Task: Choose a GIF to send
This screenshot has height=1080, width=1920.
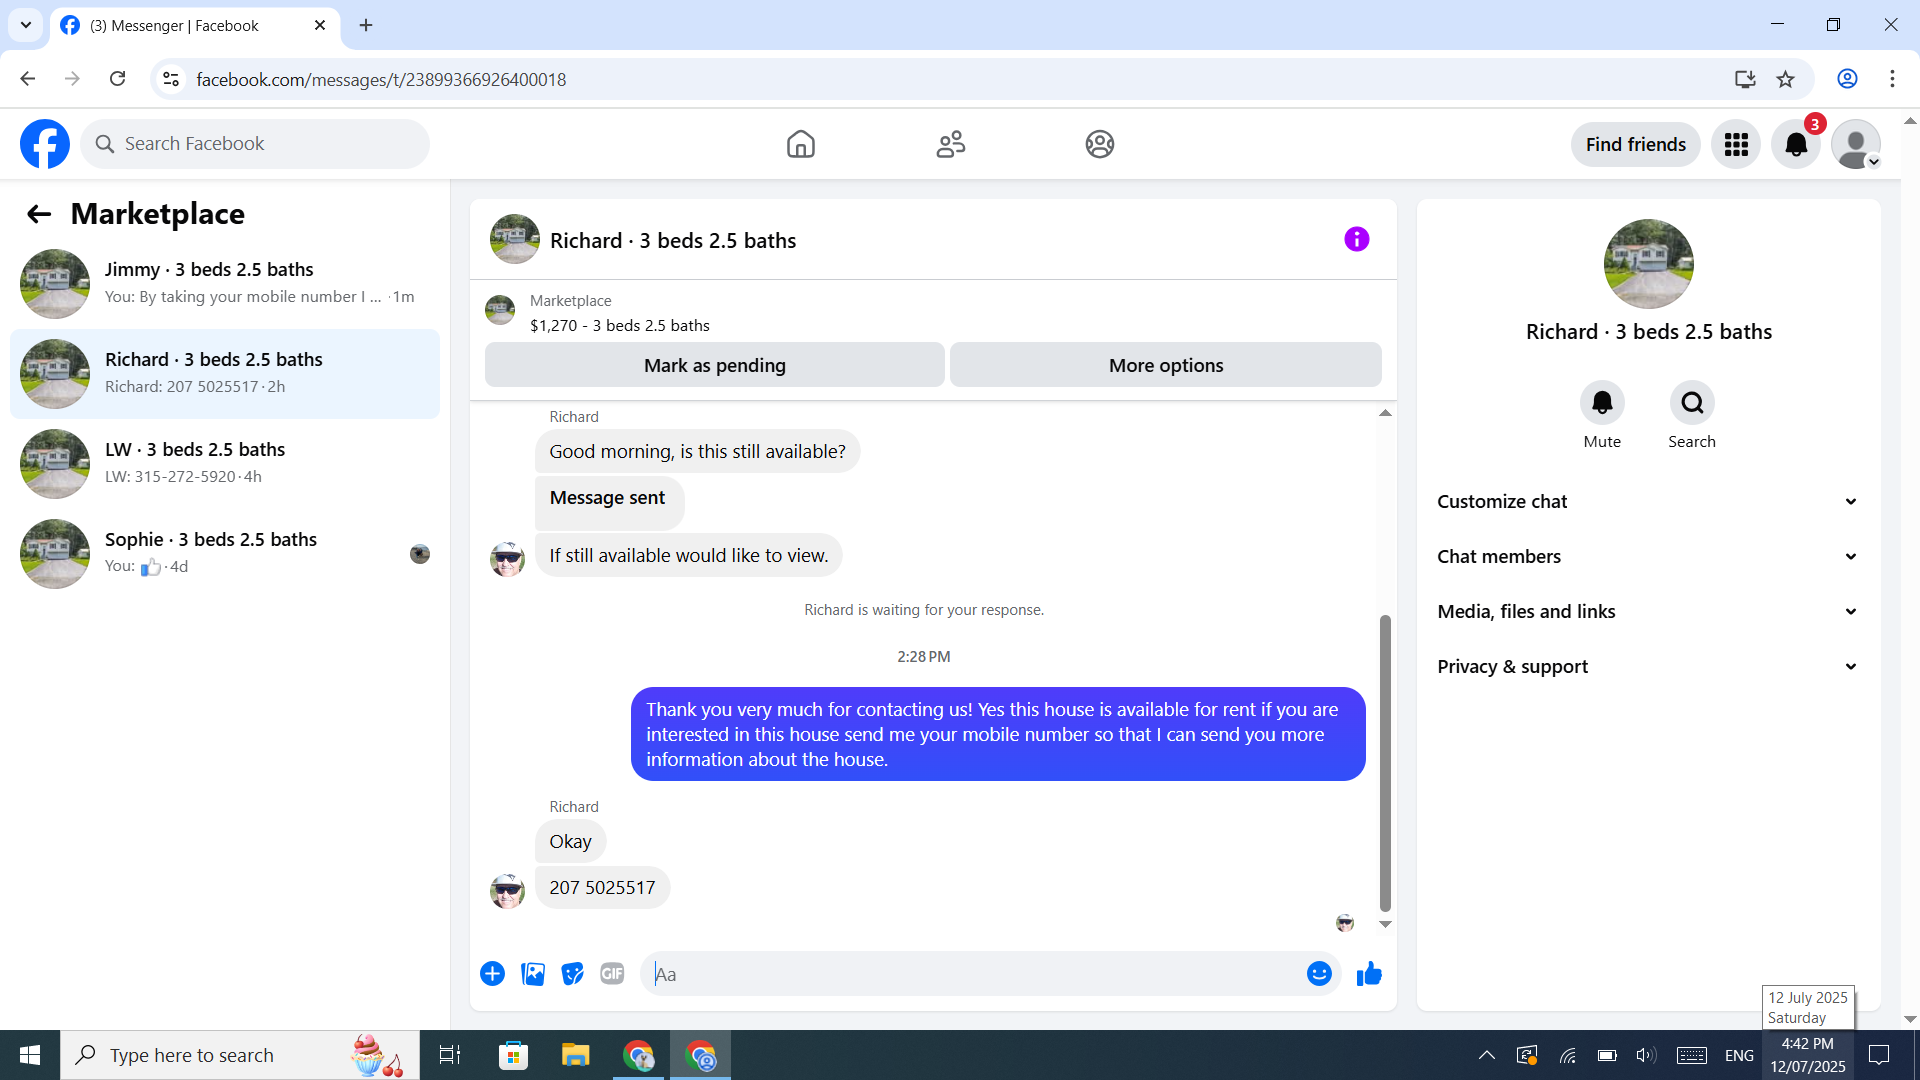Action: (612, 974)
